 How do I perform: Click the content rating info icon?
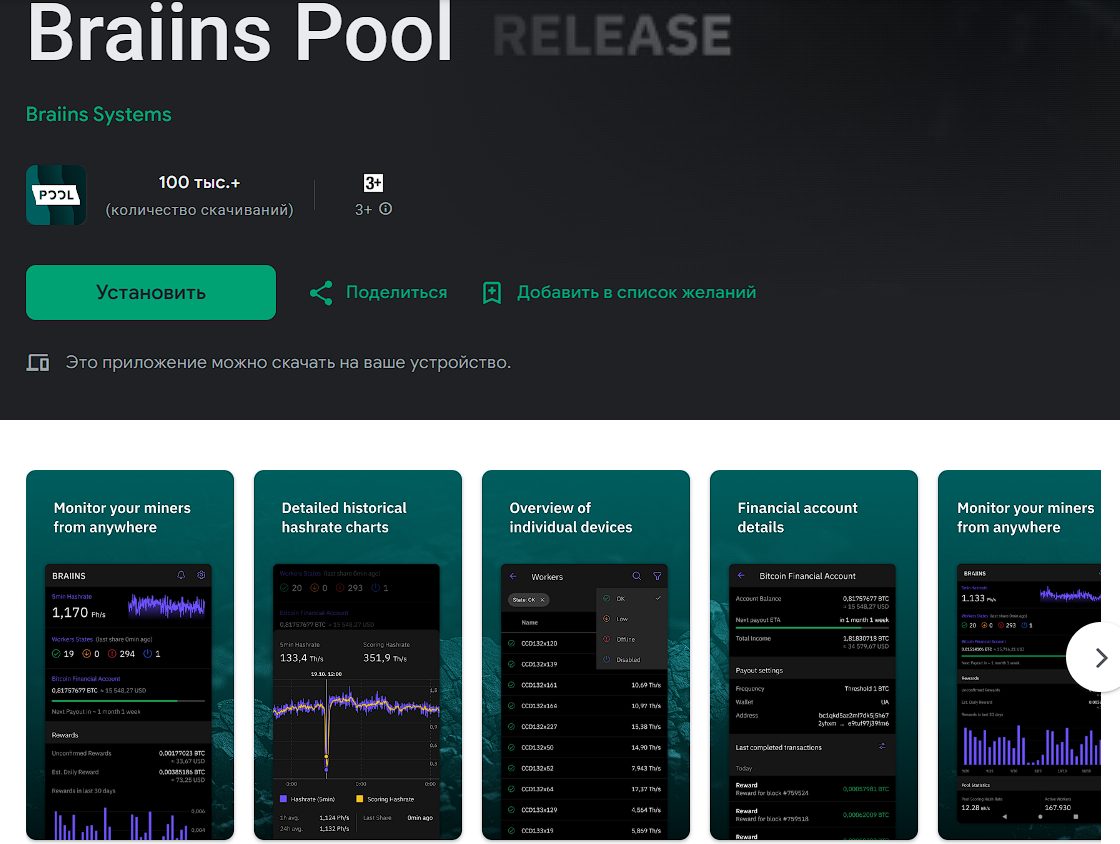click(386, 209)
